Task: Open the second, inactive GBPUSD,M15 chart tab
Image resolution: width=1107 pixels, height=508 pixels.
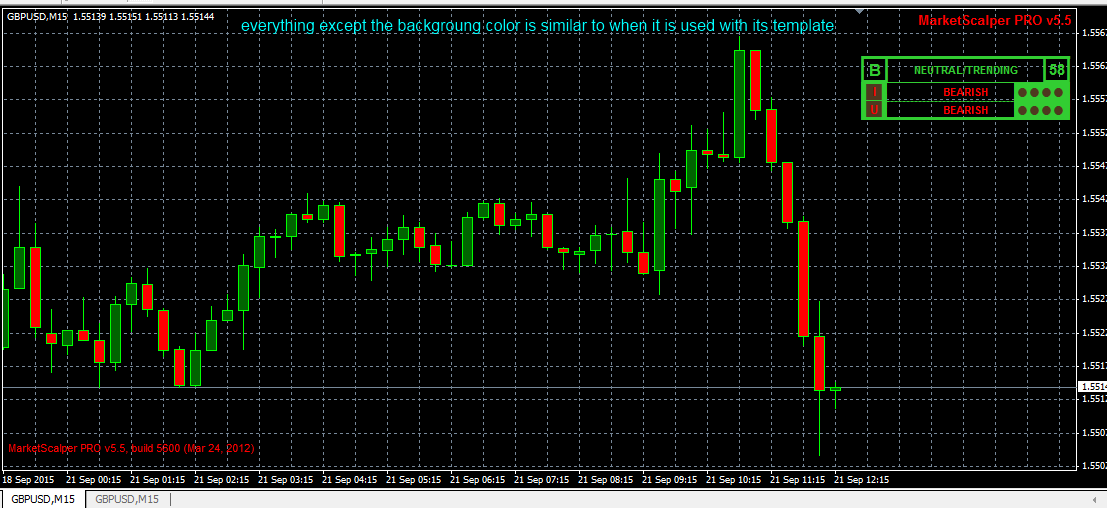Action: click(x=127, y=500)
